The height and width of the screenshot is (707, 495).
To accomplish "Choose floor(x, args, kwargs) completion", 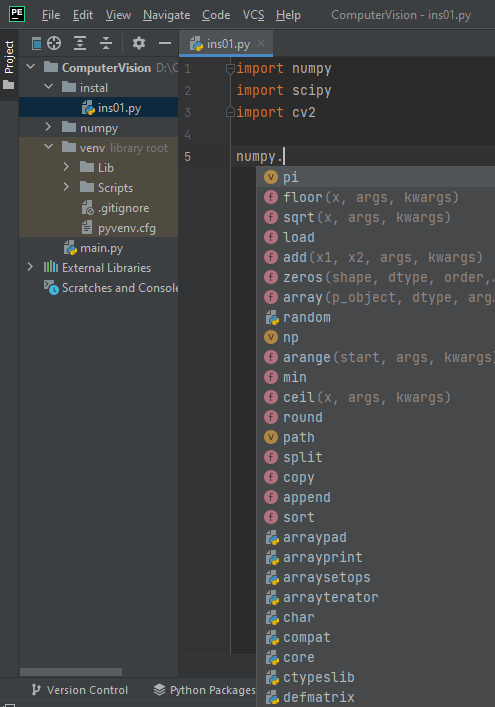I will (x=376, y=197).
